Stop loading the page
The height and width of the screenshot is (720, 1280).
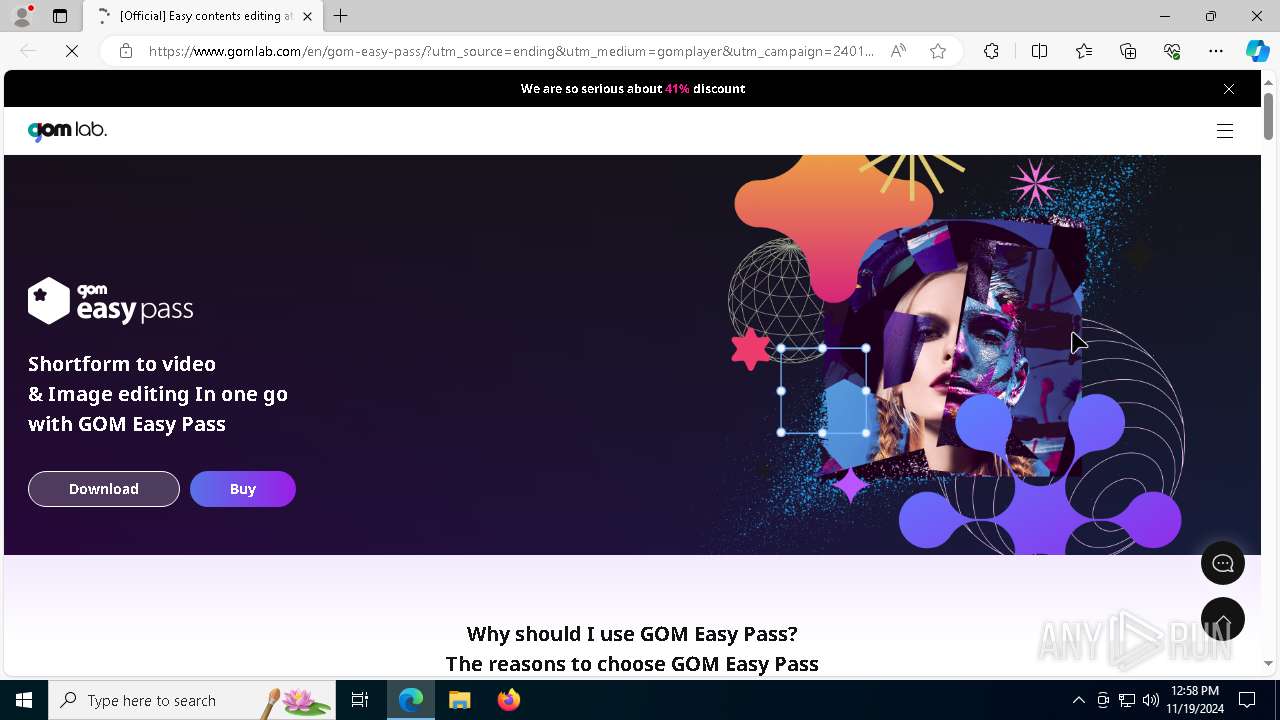pos(72,51)
